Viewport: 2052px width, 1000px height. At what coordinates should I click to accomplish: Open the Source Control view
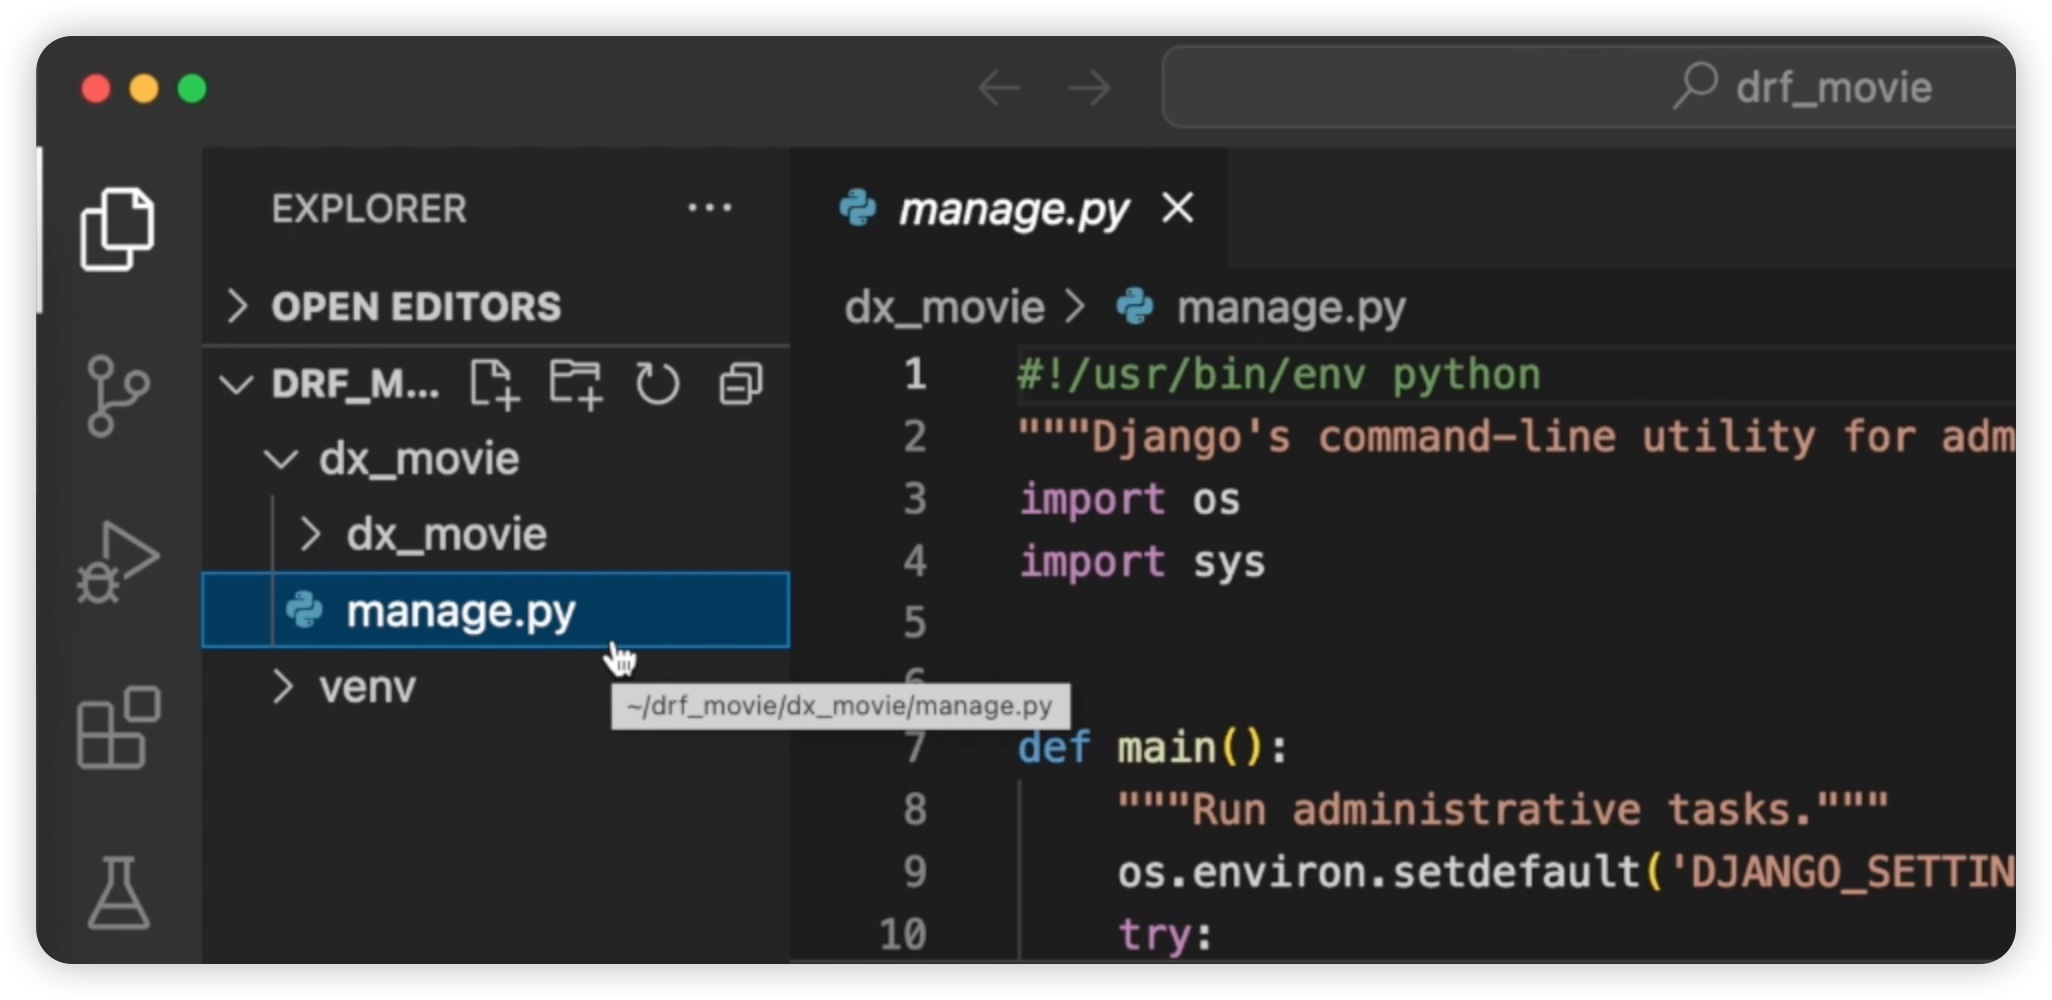coord(117,396)
